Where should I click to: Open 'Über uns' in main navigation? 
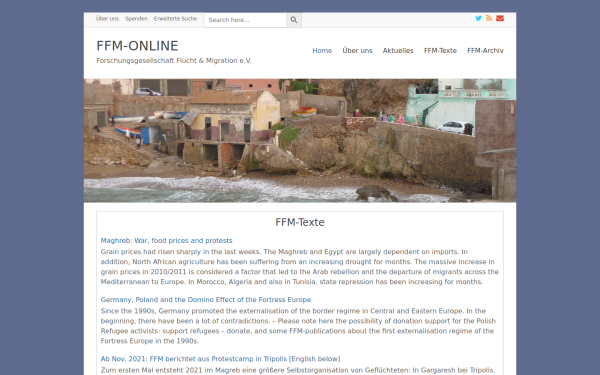tap(357, 51)
